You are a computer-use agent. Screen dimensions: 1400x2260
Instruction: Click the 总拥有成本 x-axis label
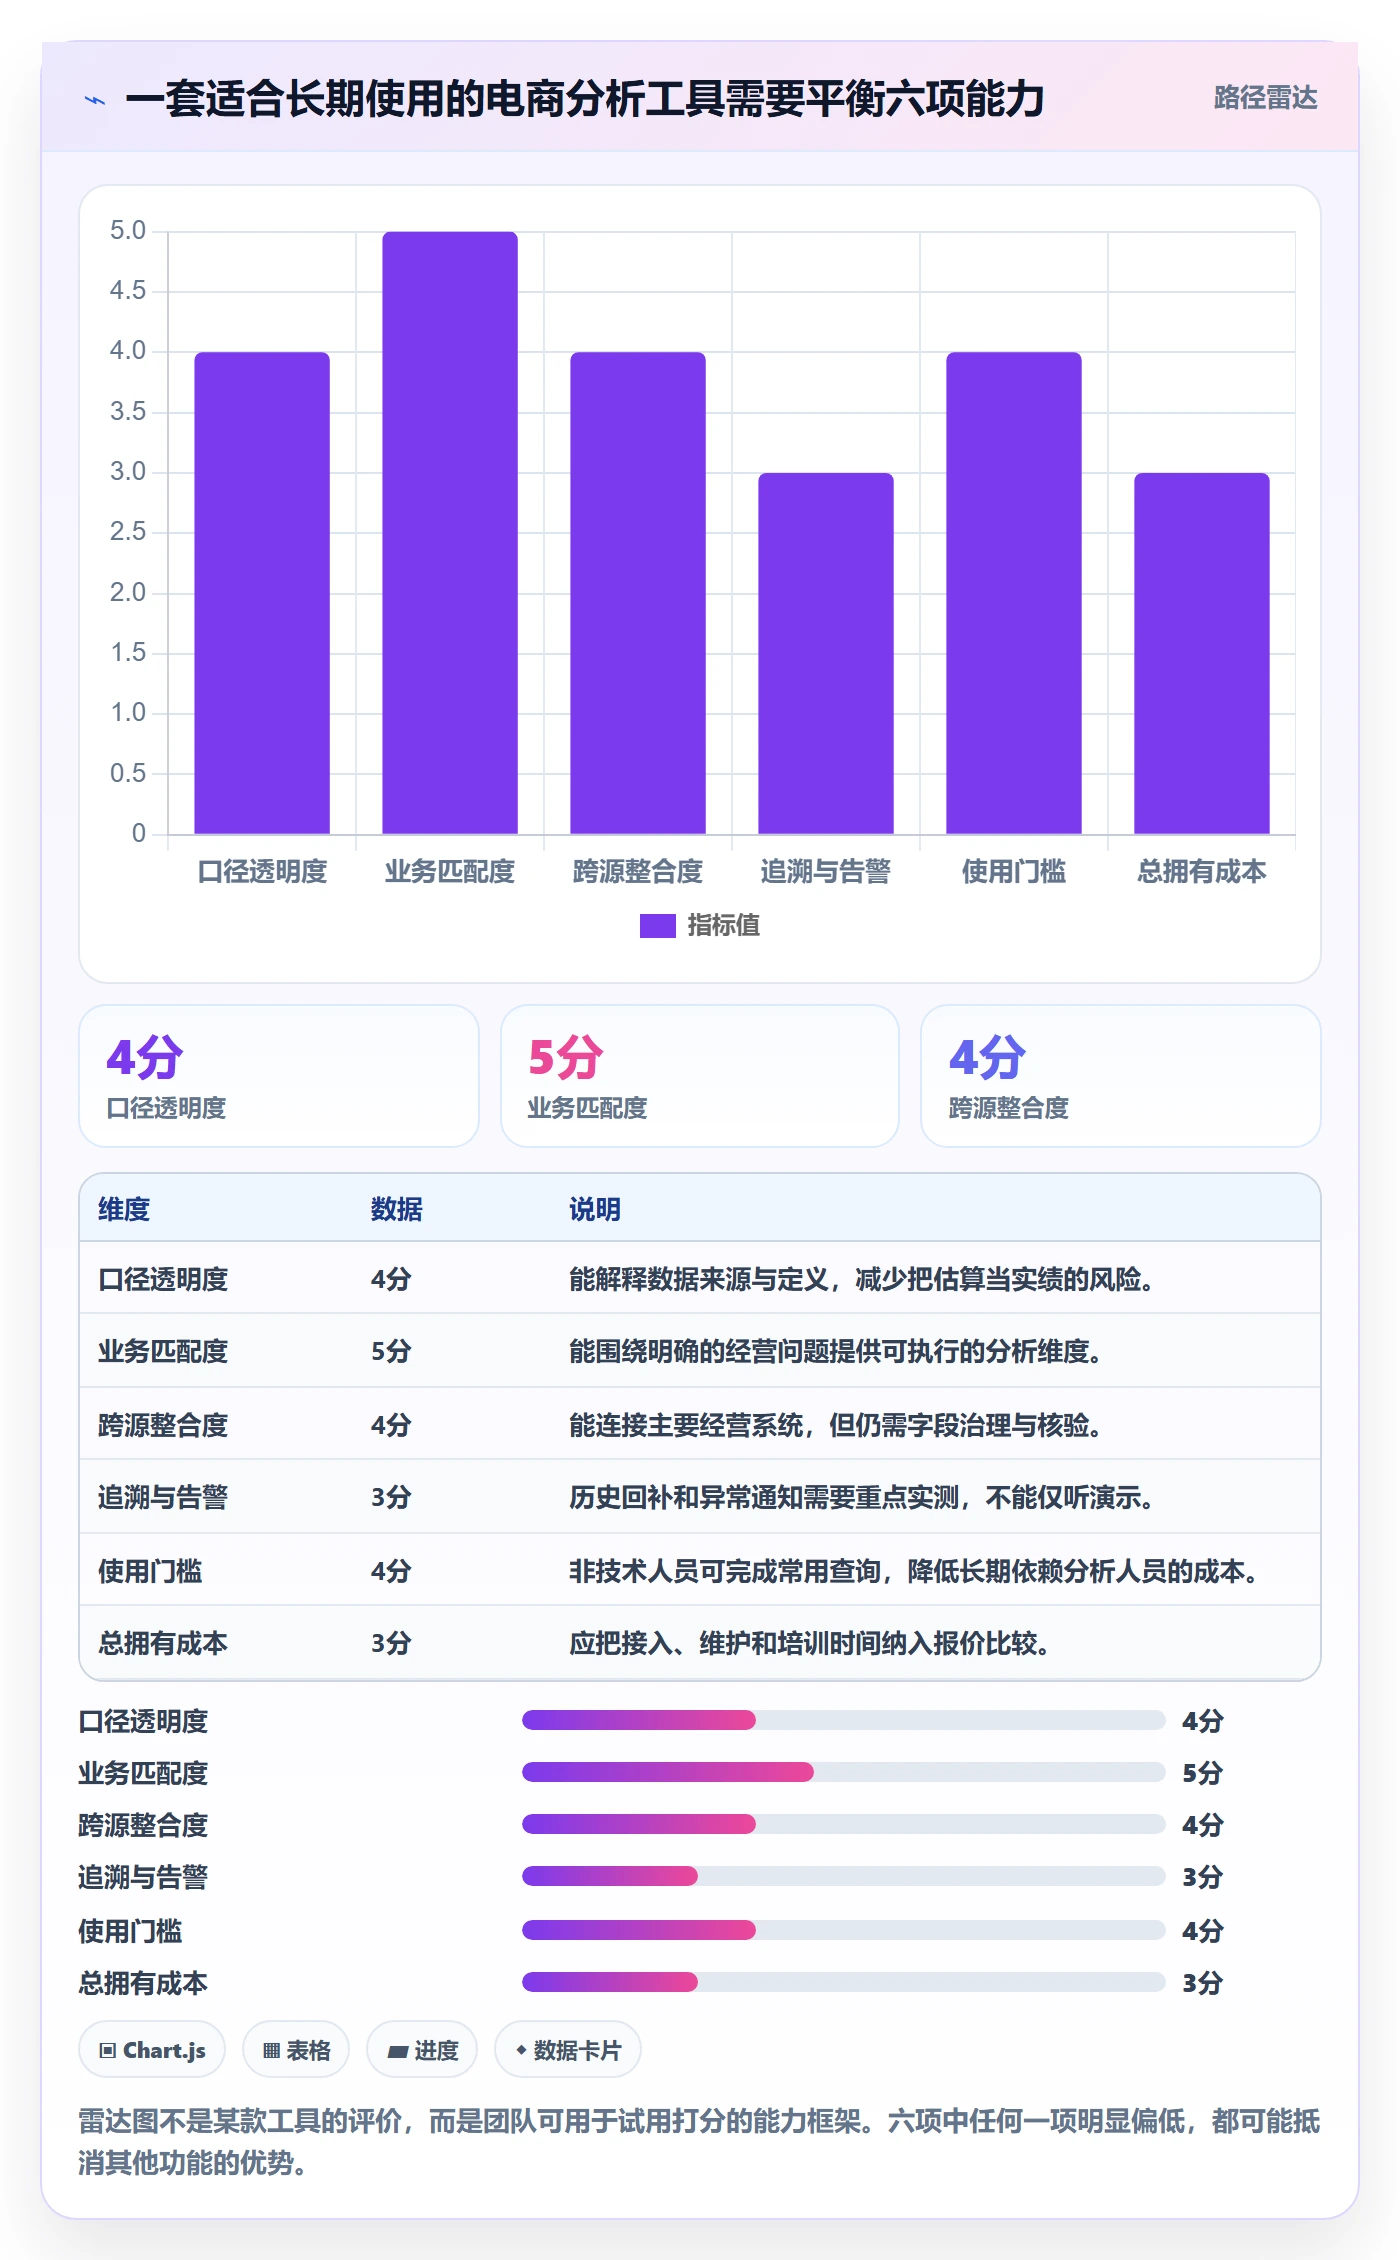point(1202,872)
